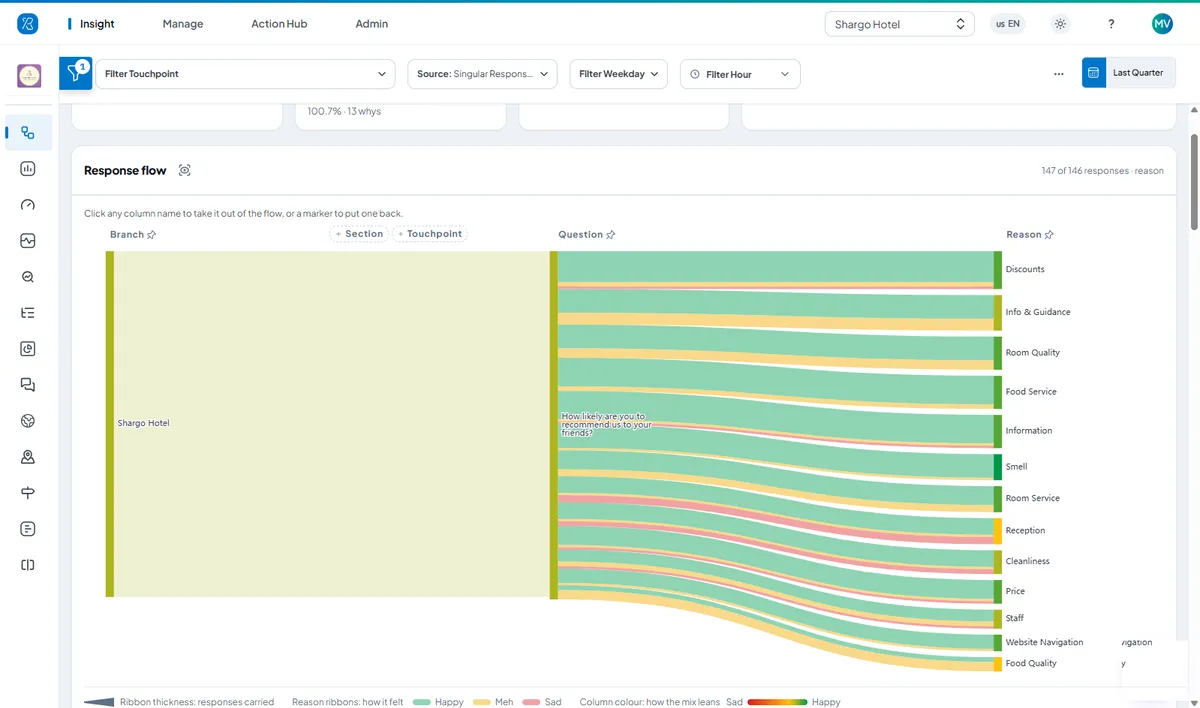
Task: Select the Discounts reason node
Action: point(997,269)
